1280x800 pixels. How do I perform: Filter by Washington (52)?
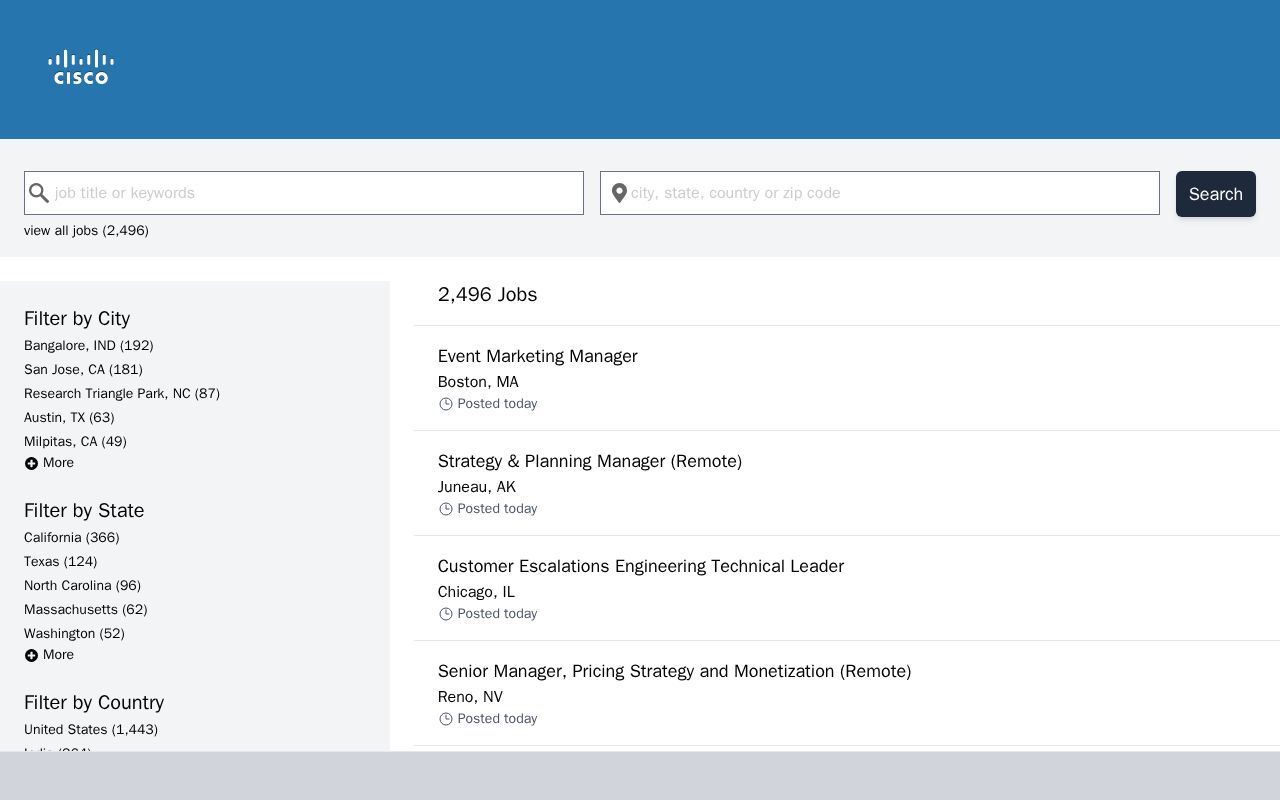tap(74, 633)
